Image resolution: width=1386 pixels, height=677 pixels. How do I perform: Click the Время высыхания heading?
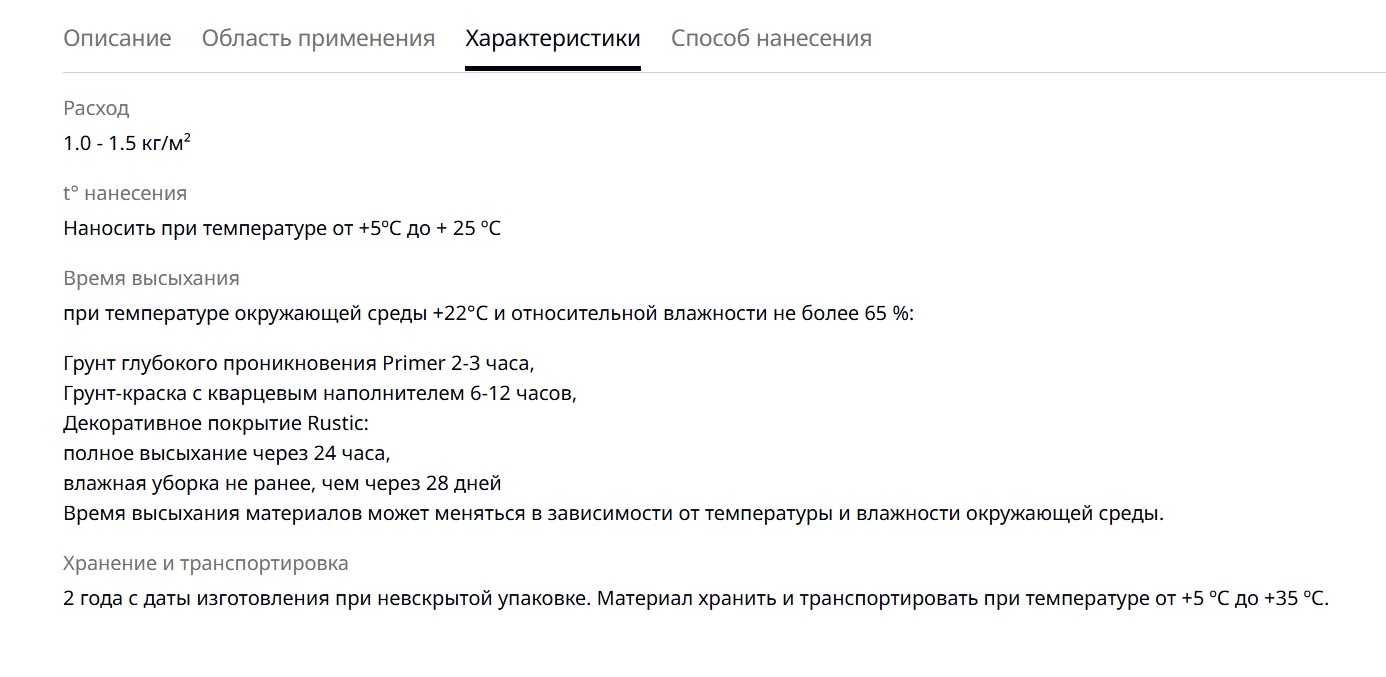click(x=151, y=278)
